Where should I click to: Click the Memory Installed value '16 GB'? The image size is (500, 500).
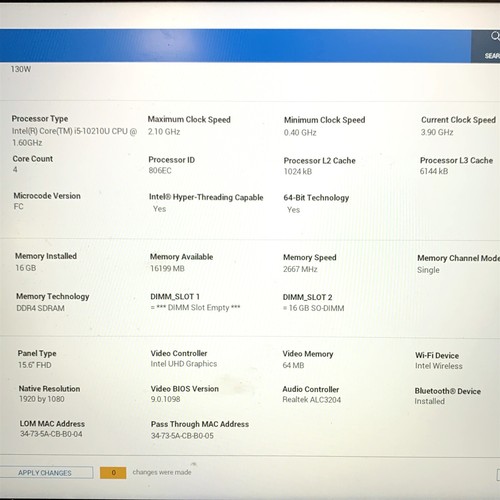coord(26,268)
